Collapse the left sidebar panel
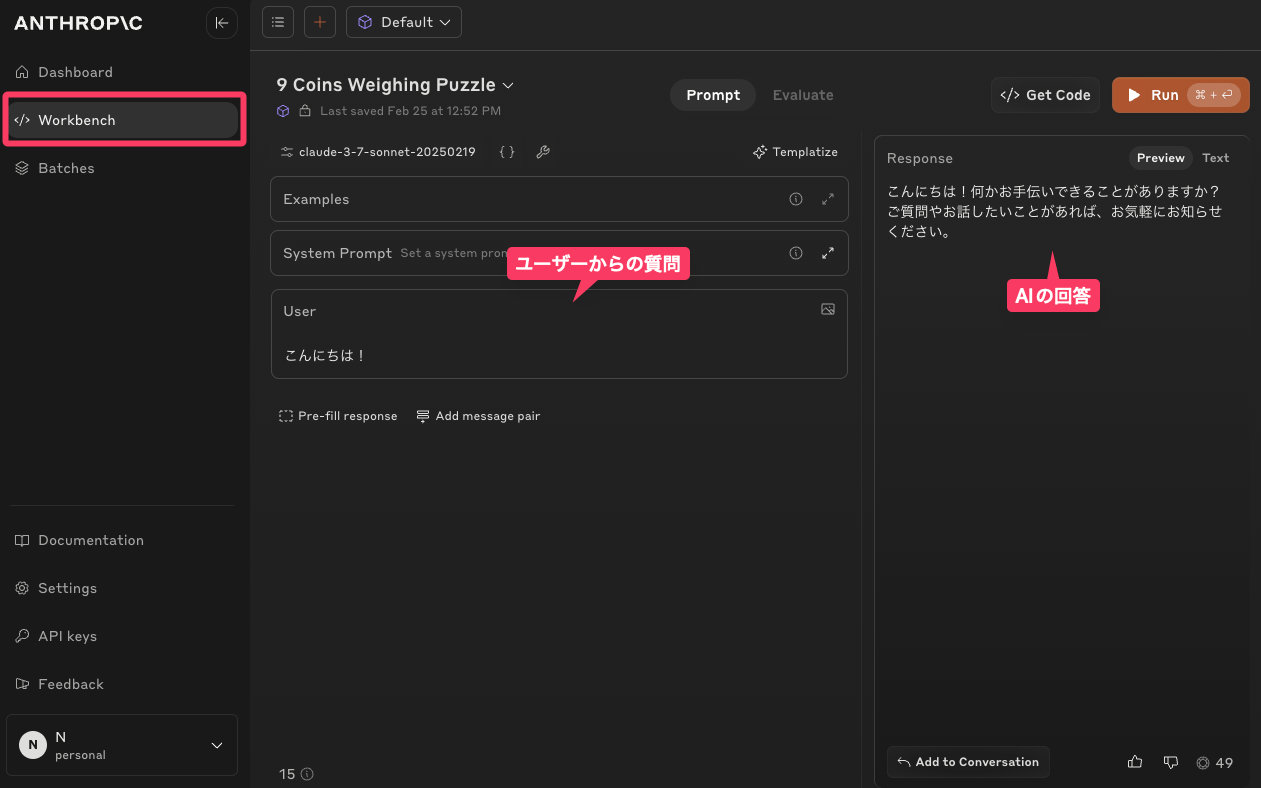Screen dimensions: 1261x788 pos(221,23)
